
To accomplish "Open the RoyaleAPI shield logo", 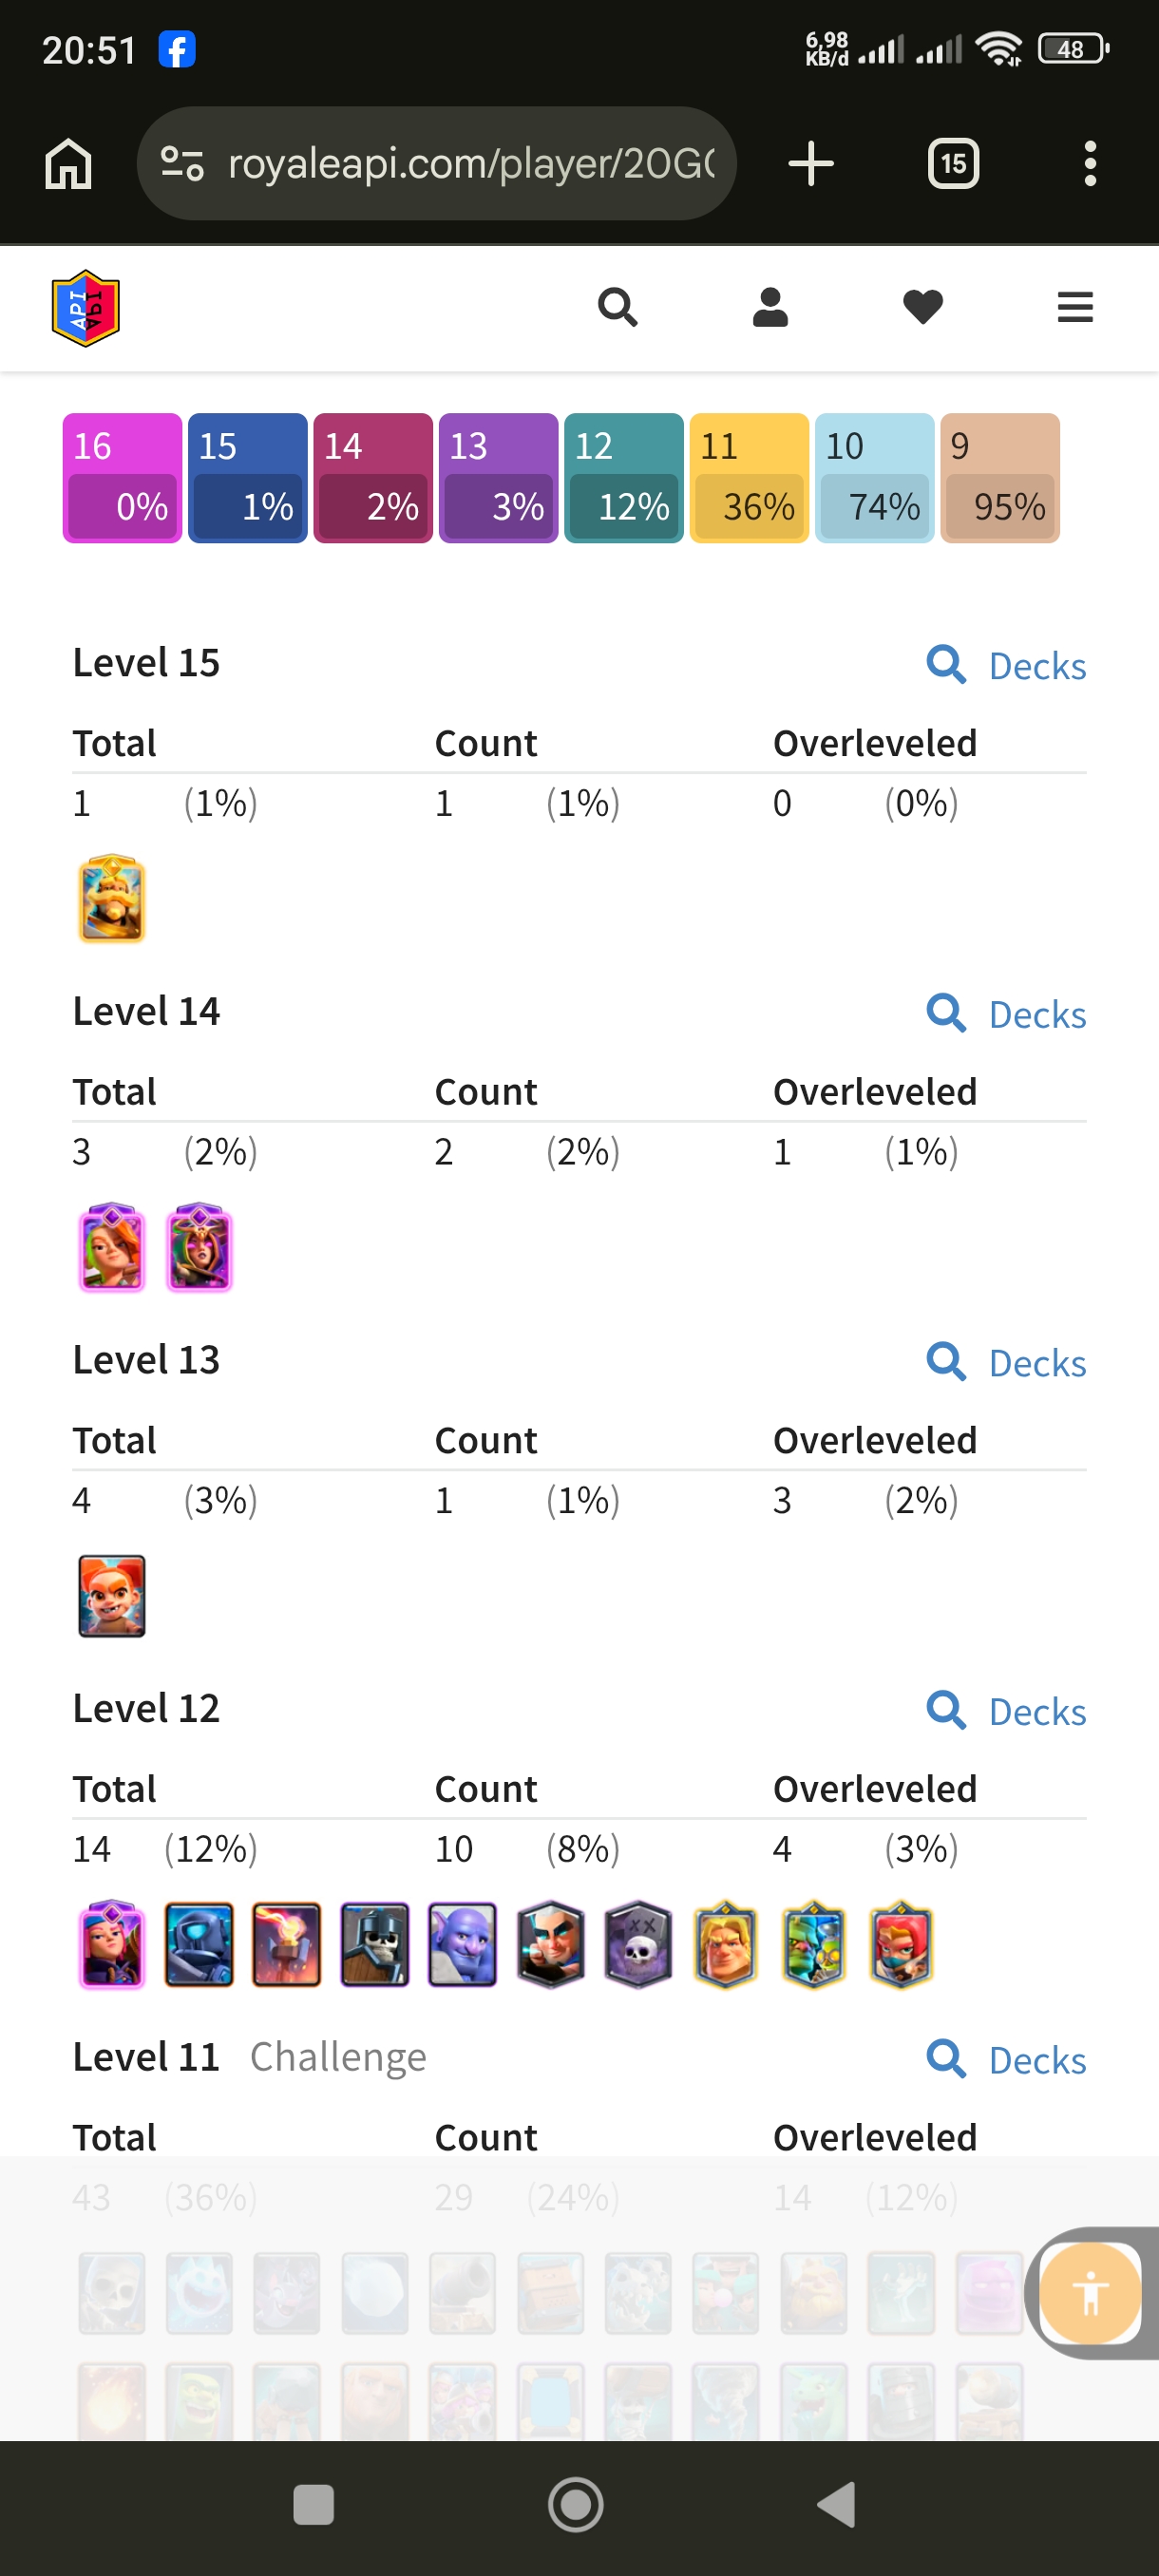I will tap(86, 308).
